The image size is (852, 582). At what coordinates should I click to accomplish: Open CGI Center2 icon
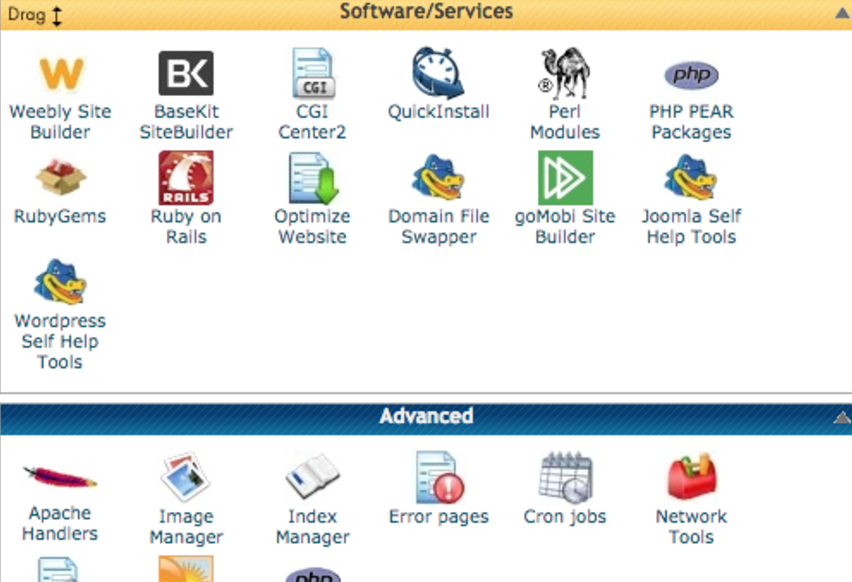click(x=313, y=73)
